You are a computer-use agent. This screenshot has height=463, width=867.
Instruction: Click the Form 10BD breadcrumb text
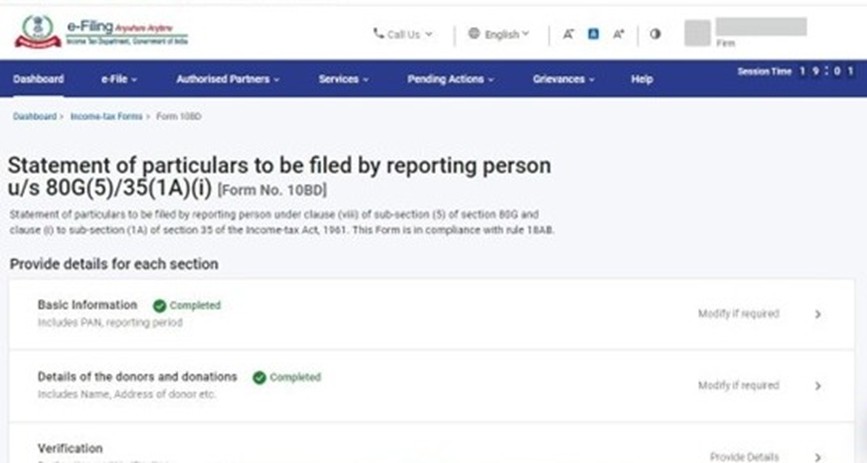coord(179,116)
